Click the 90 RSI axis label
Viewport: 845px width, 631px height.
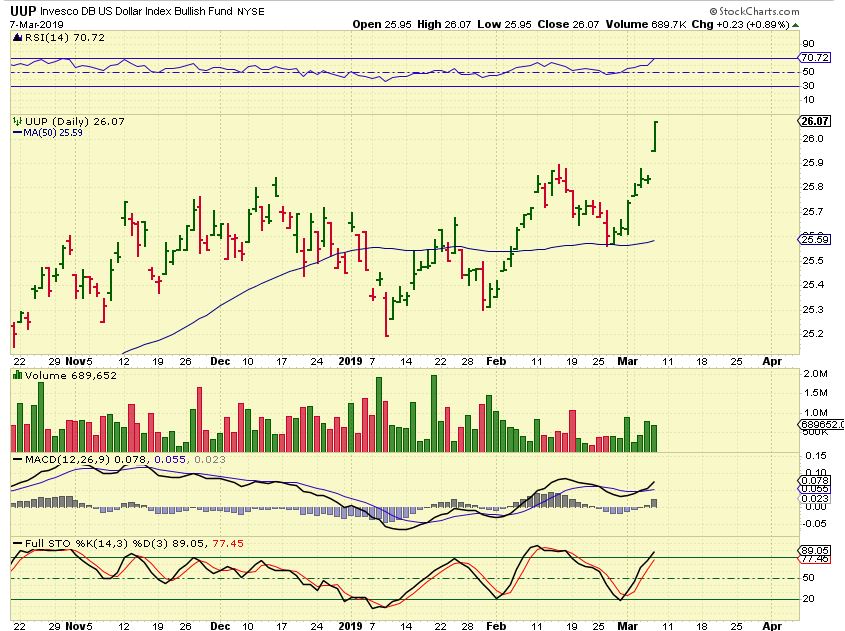point(808,44)
